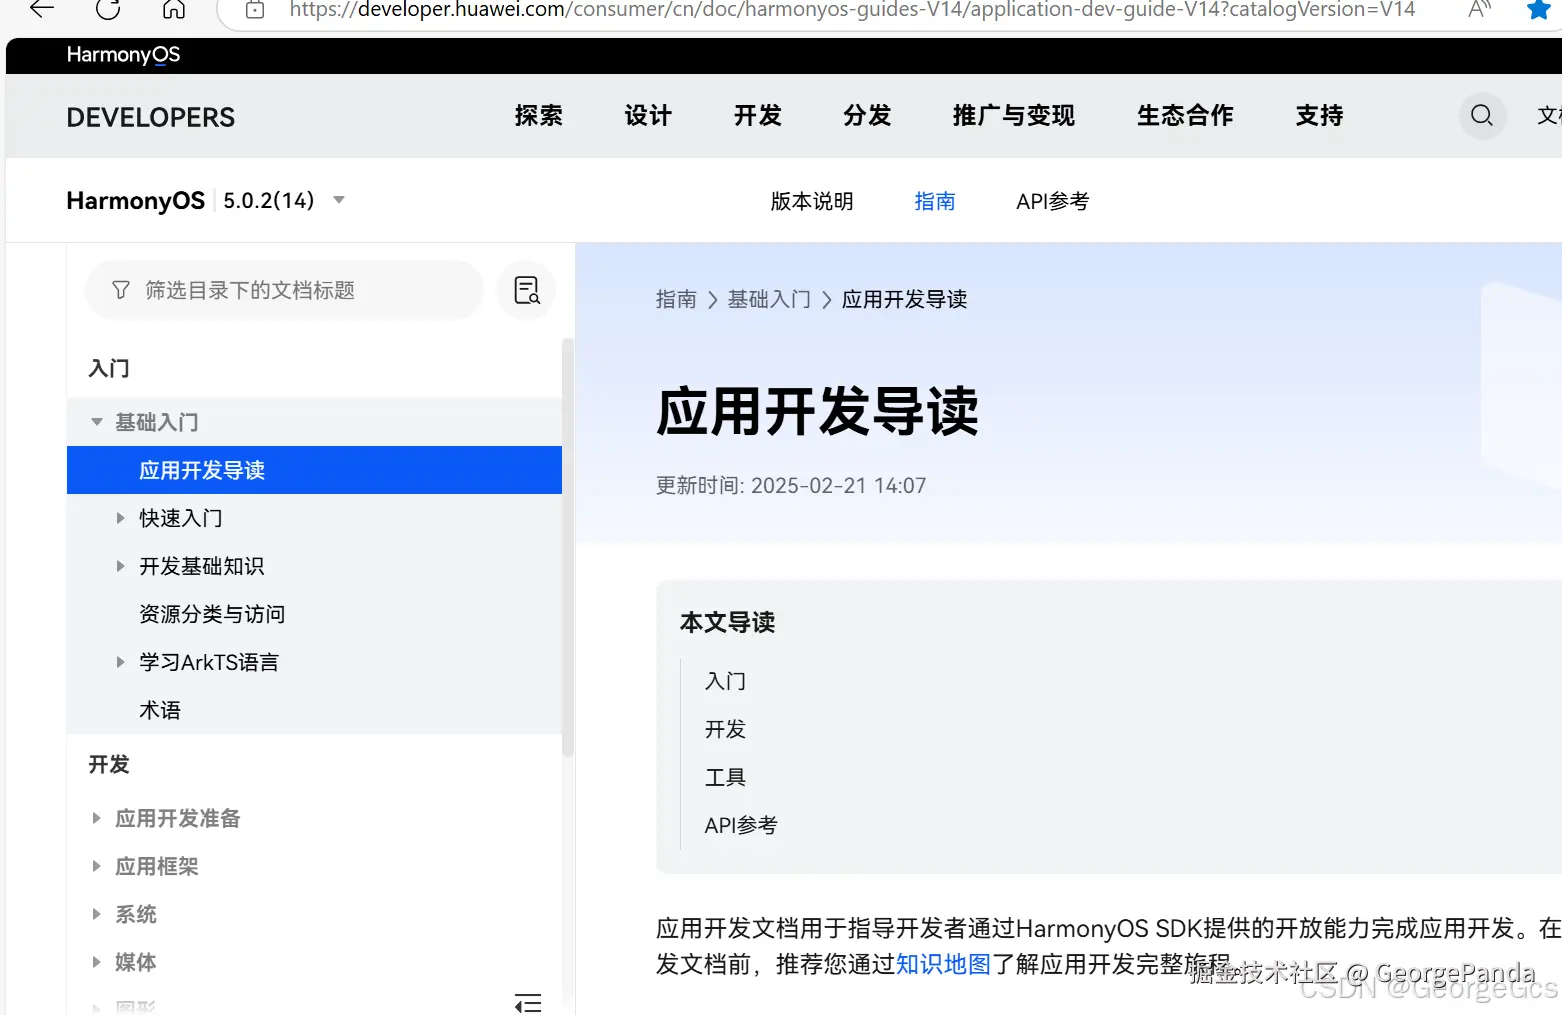Open the 知识地图 hyperlink

tap(943, 964)
